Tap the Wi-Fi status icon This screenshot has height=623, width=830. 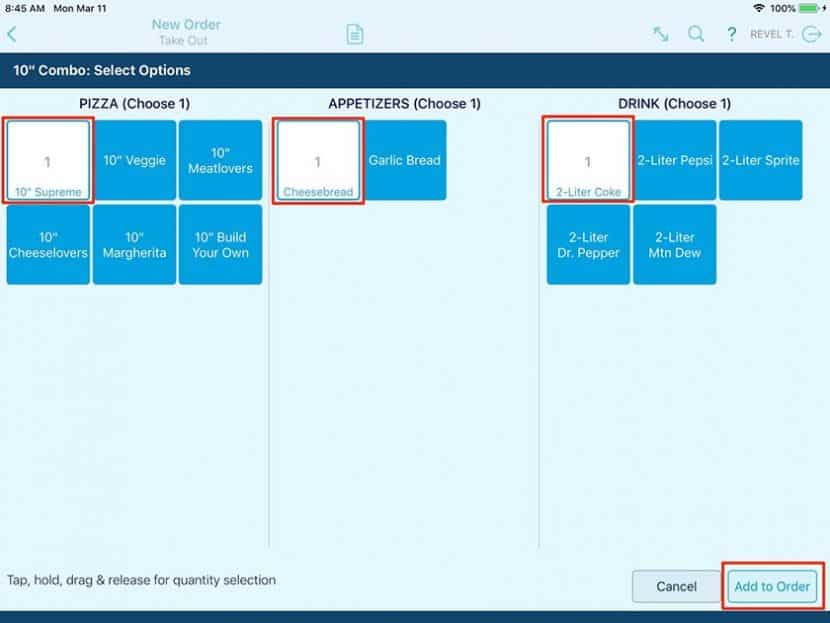[759, 8]
